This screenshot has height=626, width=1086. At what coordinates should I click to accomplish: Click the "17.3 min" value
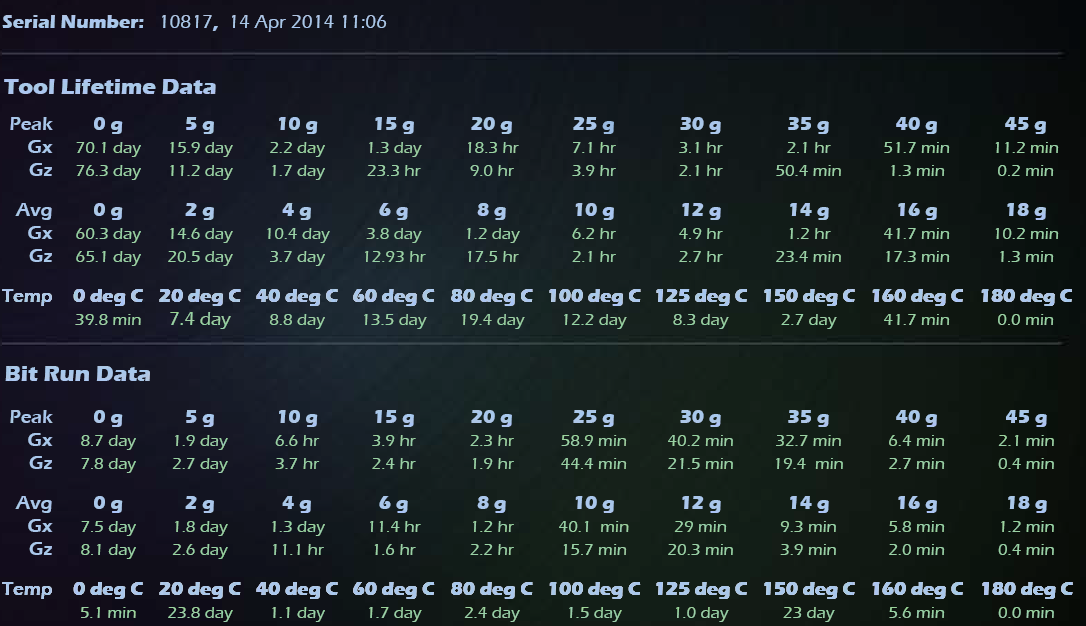(x=916, y=257)
